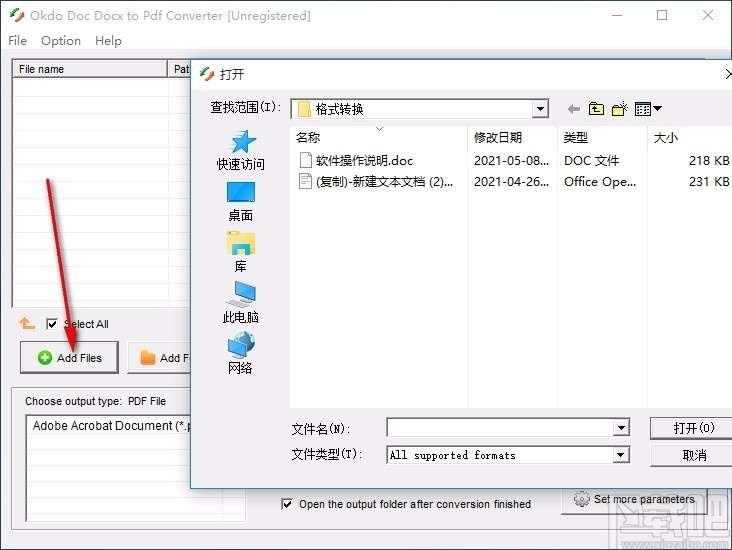Screen dimensions: 732x550
Task: Open This PC (此电脑) location
Action: (x=240, y=303)
